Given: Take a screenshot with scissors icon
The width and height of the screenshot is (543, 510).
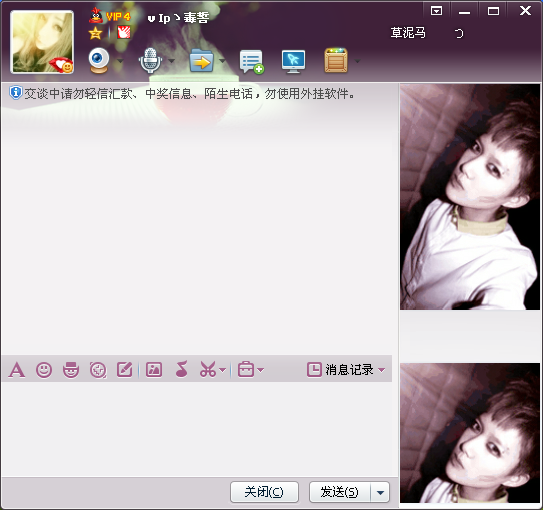Looking at the screenshot, I should pyautogui.click(x=208, y=369).
